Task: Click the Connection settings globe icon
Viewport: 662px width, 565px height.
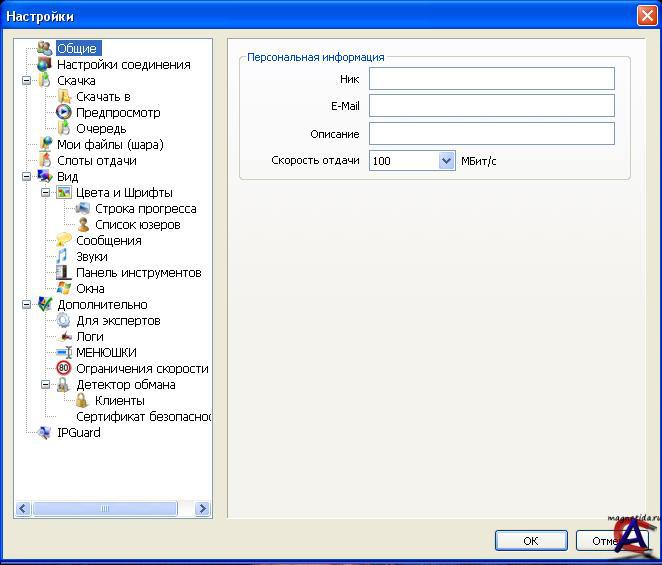Action: tap(44, 65)
